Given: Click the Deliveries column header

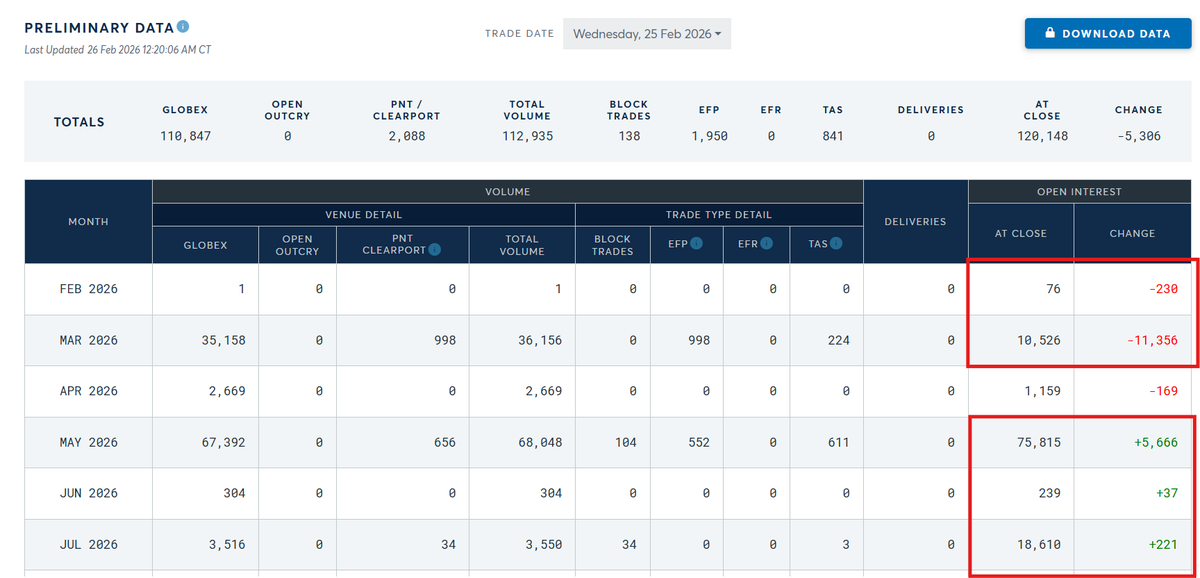Looking at the screenshot, I should pyautogui.click(x=915, y=222).
